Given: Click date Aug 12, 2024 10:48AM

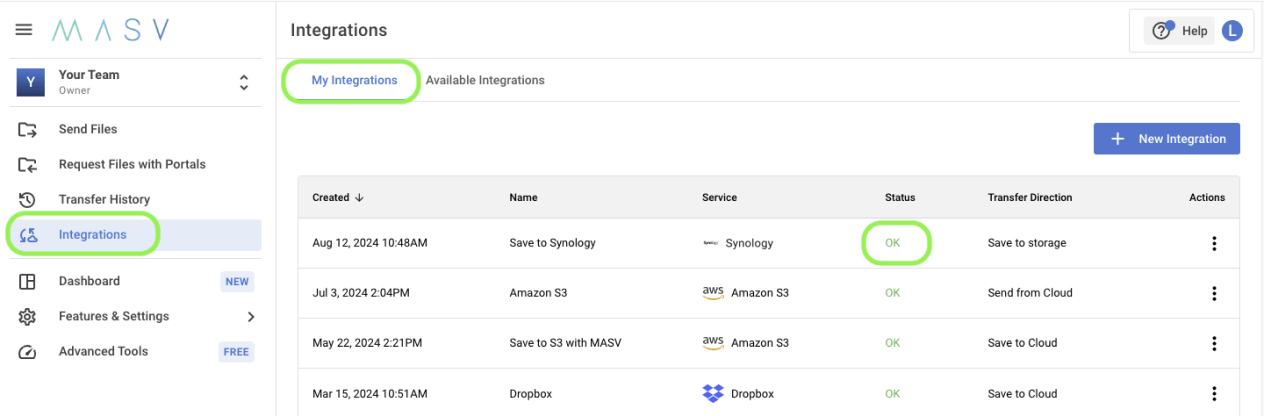Looking at the screenshot, I should point(370,243).
